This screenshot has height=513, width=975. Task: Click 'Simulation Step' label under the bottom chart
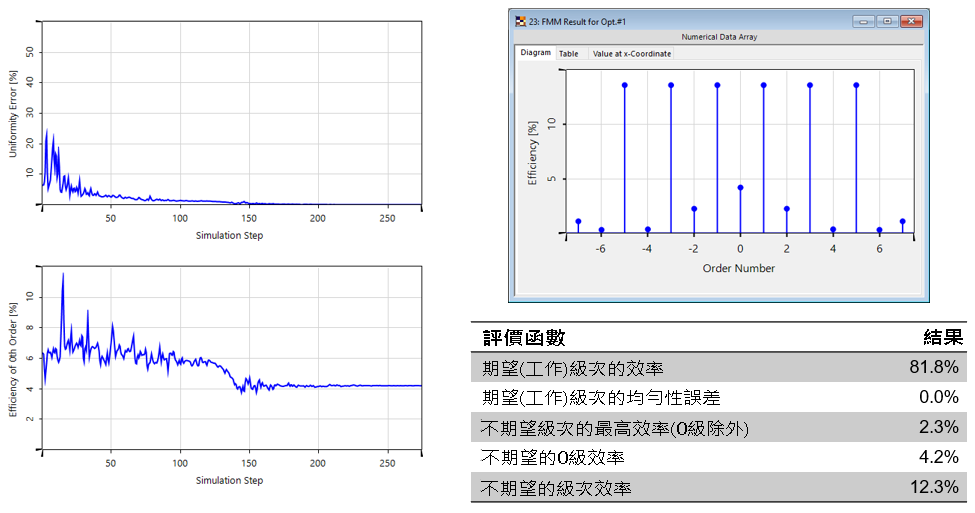(x=229, y=481)
